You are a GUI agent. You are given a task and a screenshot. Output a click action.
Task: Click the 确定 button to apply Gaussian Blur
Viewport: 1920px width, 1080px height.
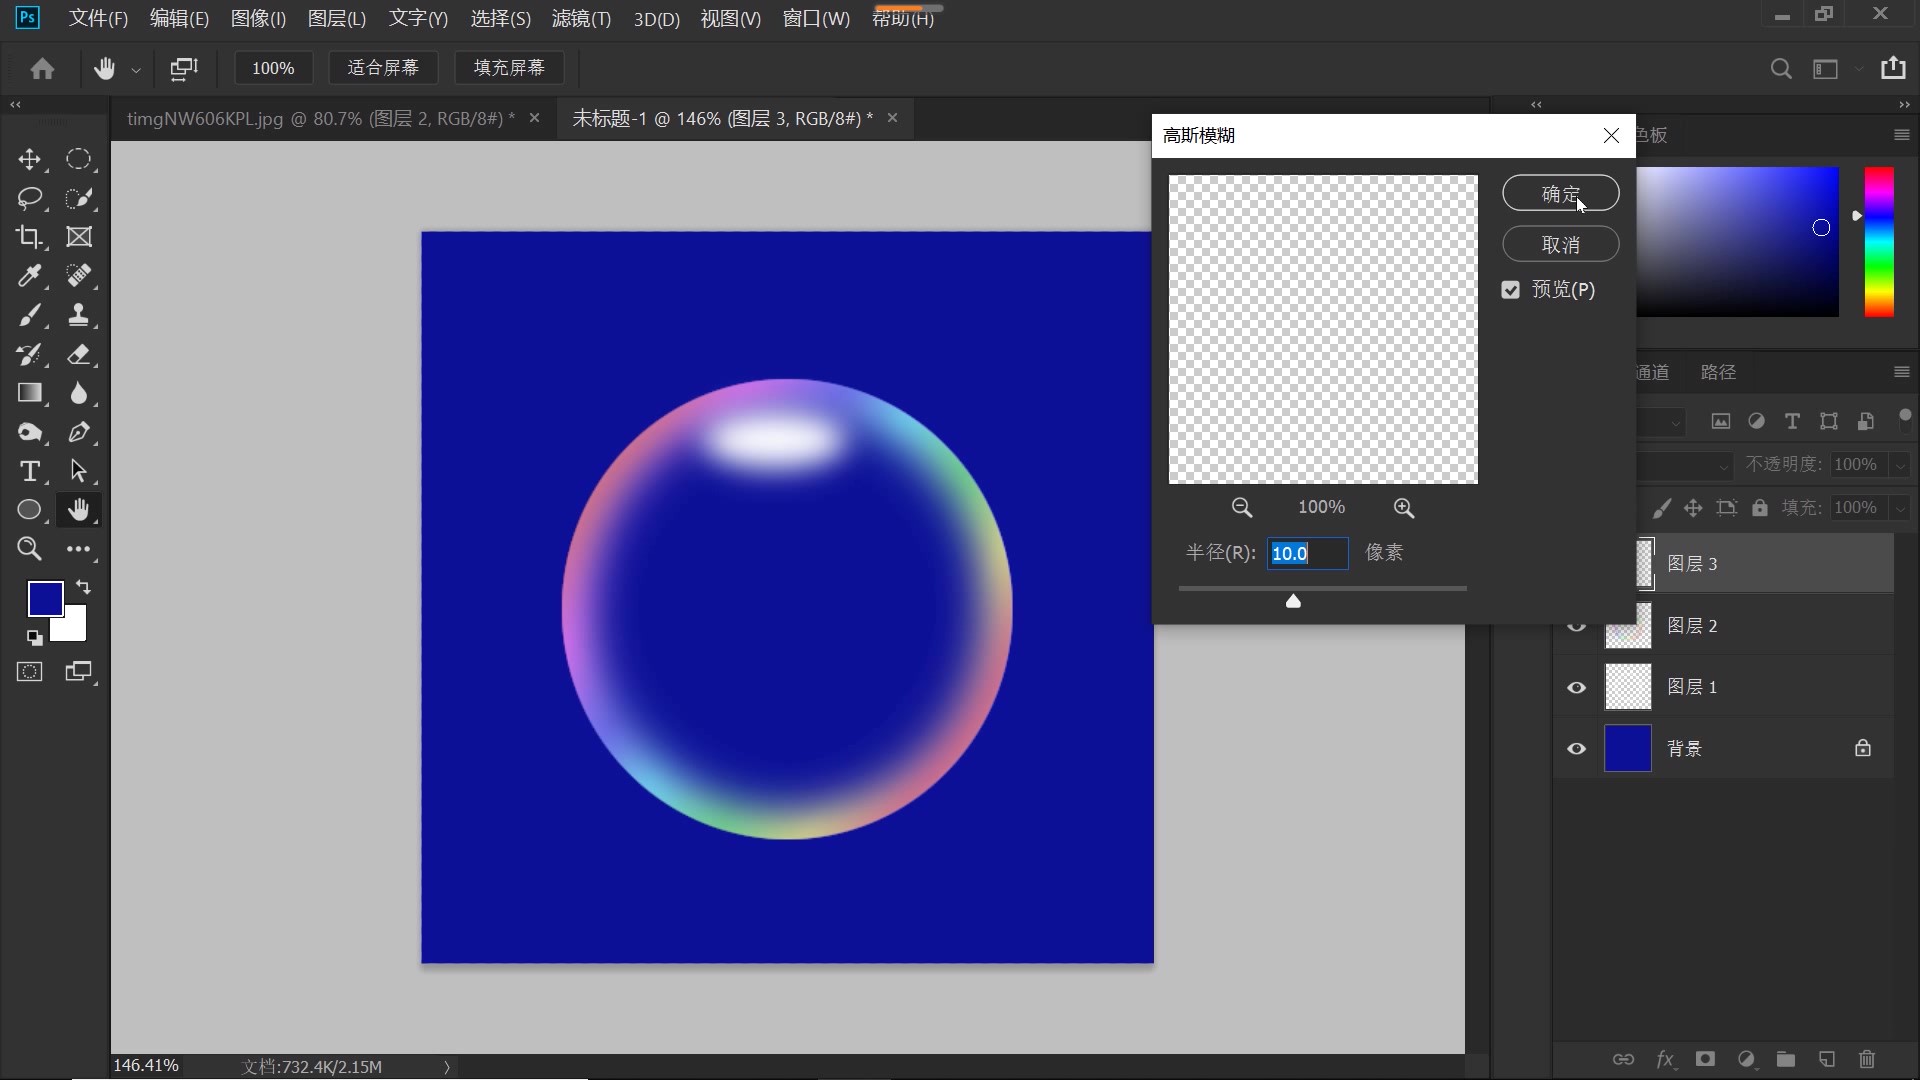[x=1560, y=193]
